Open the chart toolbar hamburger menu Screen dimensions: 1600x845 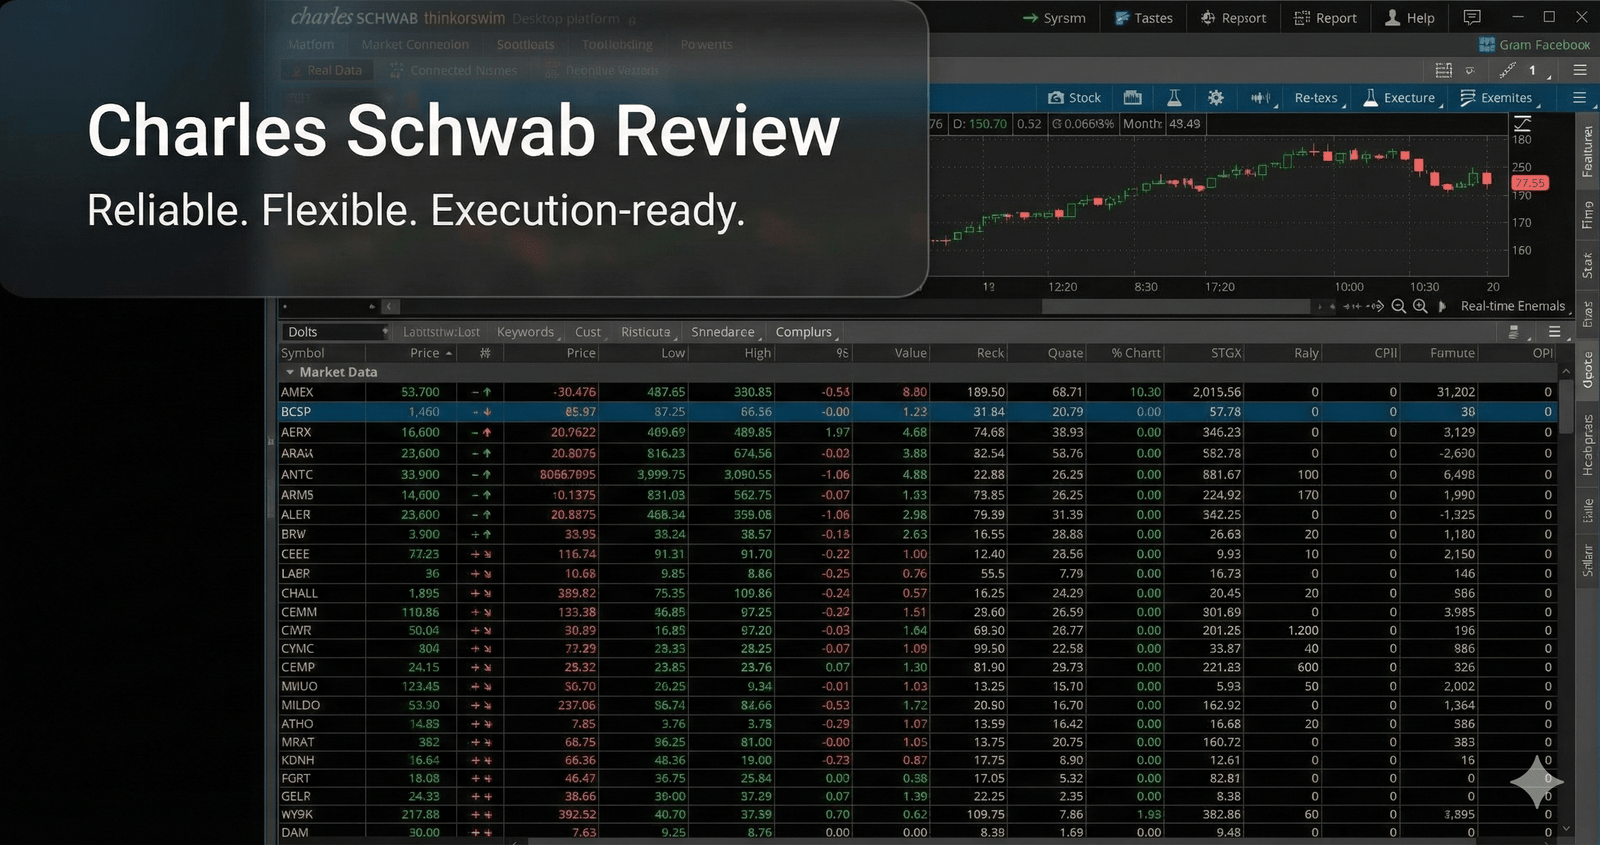click(1580, 97)
